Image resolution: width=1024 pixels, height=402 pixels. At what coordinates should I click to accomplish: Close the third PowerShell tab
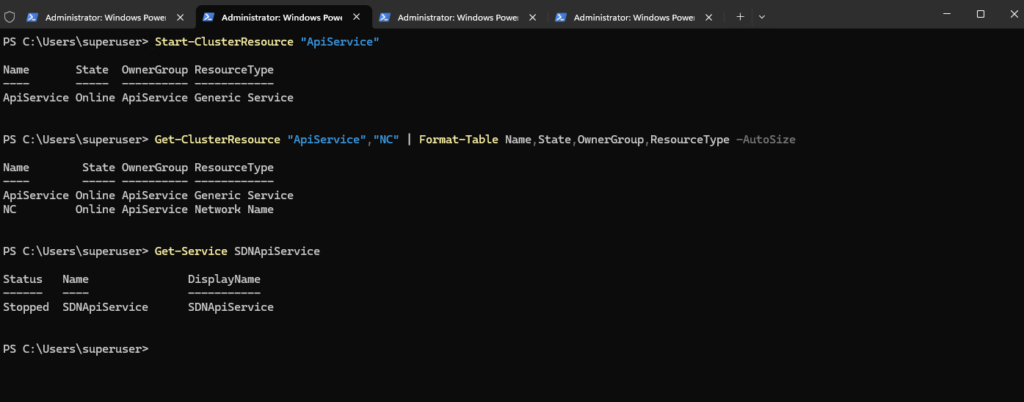pyautogui.click(x=533, y=18)
